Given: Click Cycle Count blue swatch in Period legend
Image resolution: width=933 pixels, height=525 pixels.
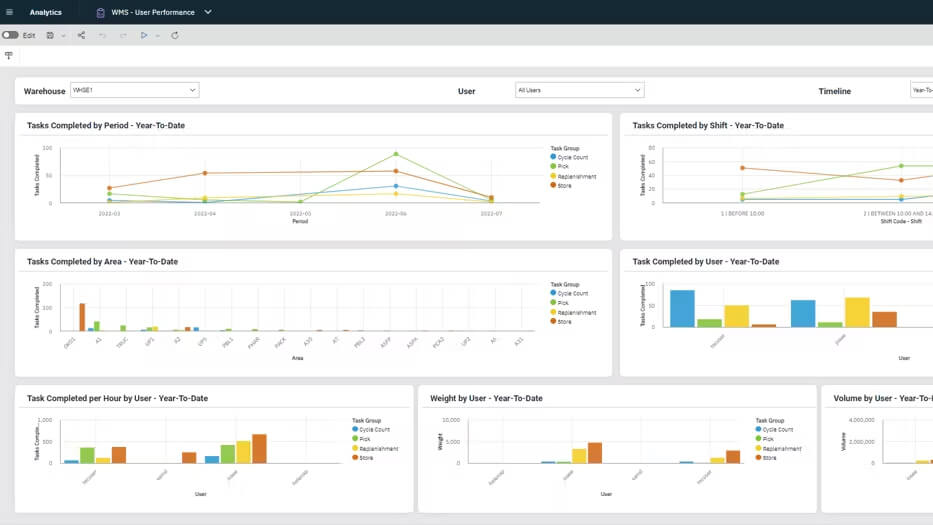Looking at the screenshot, I should (553, 156).
